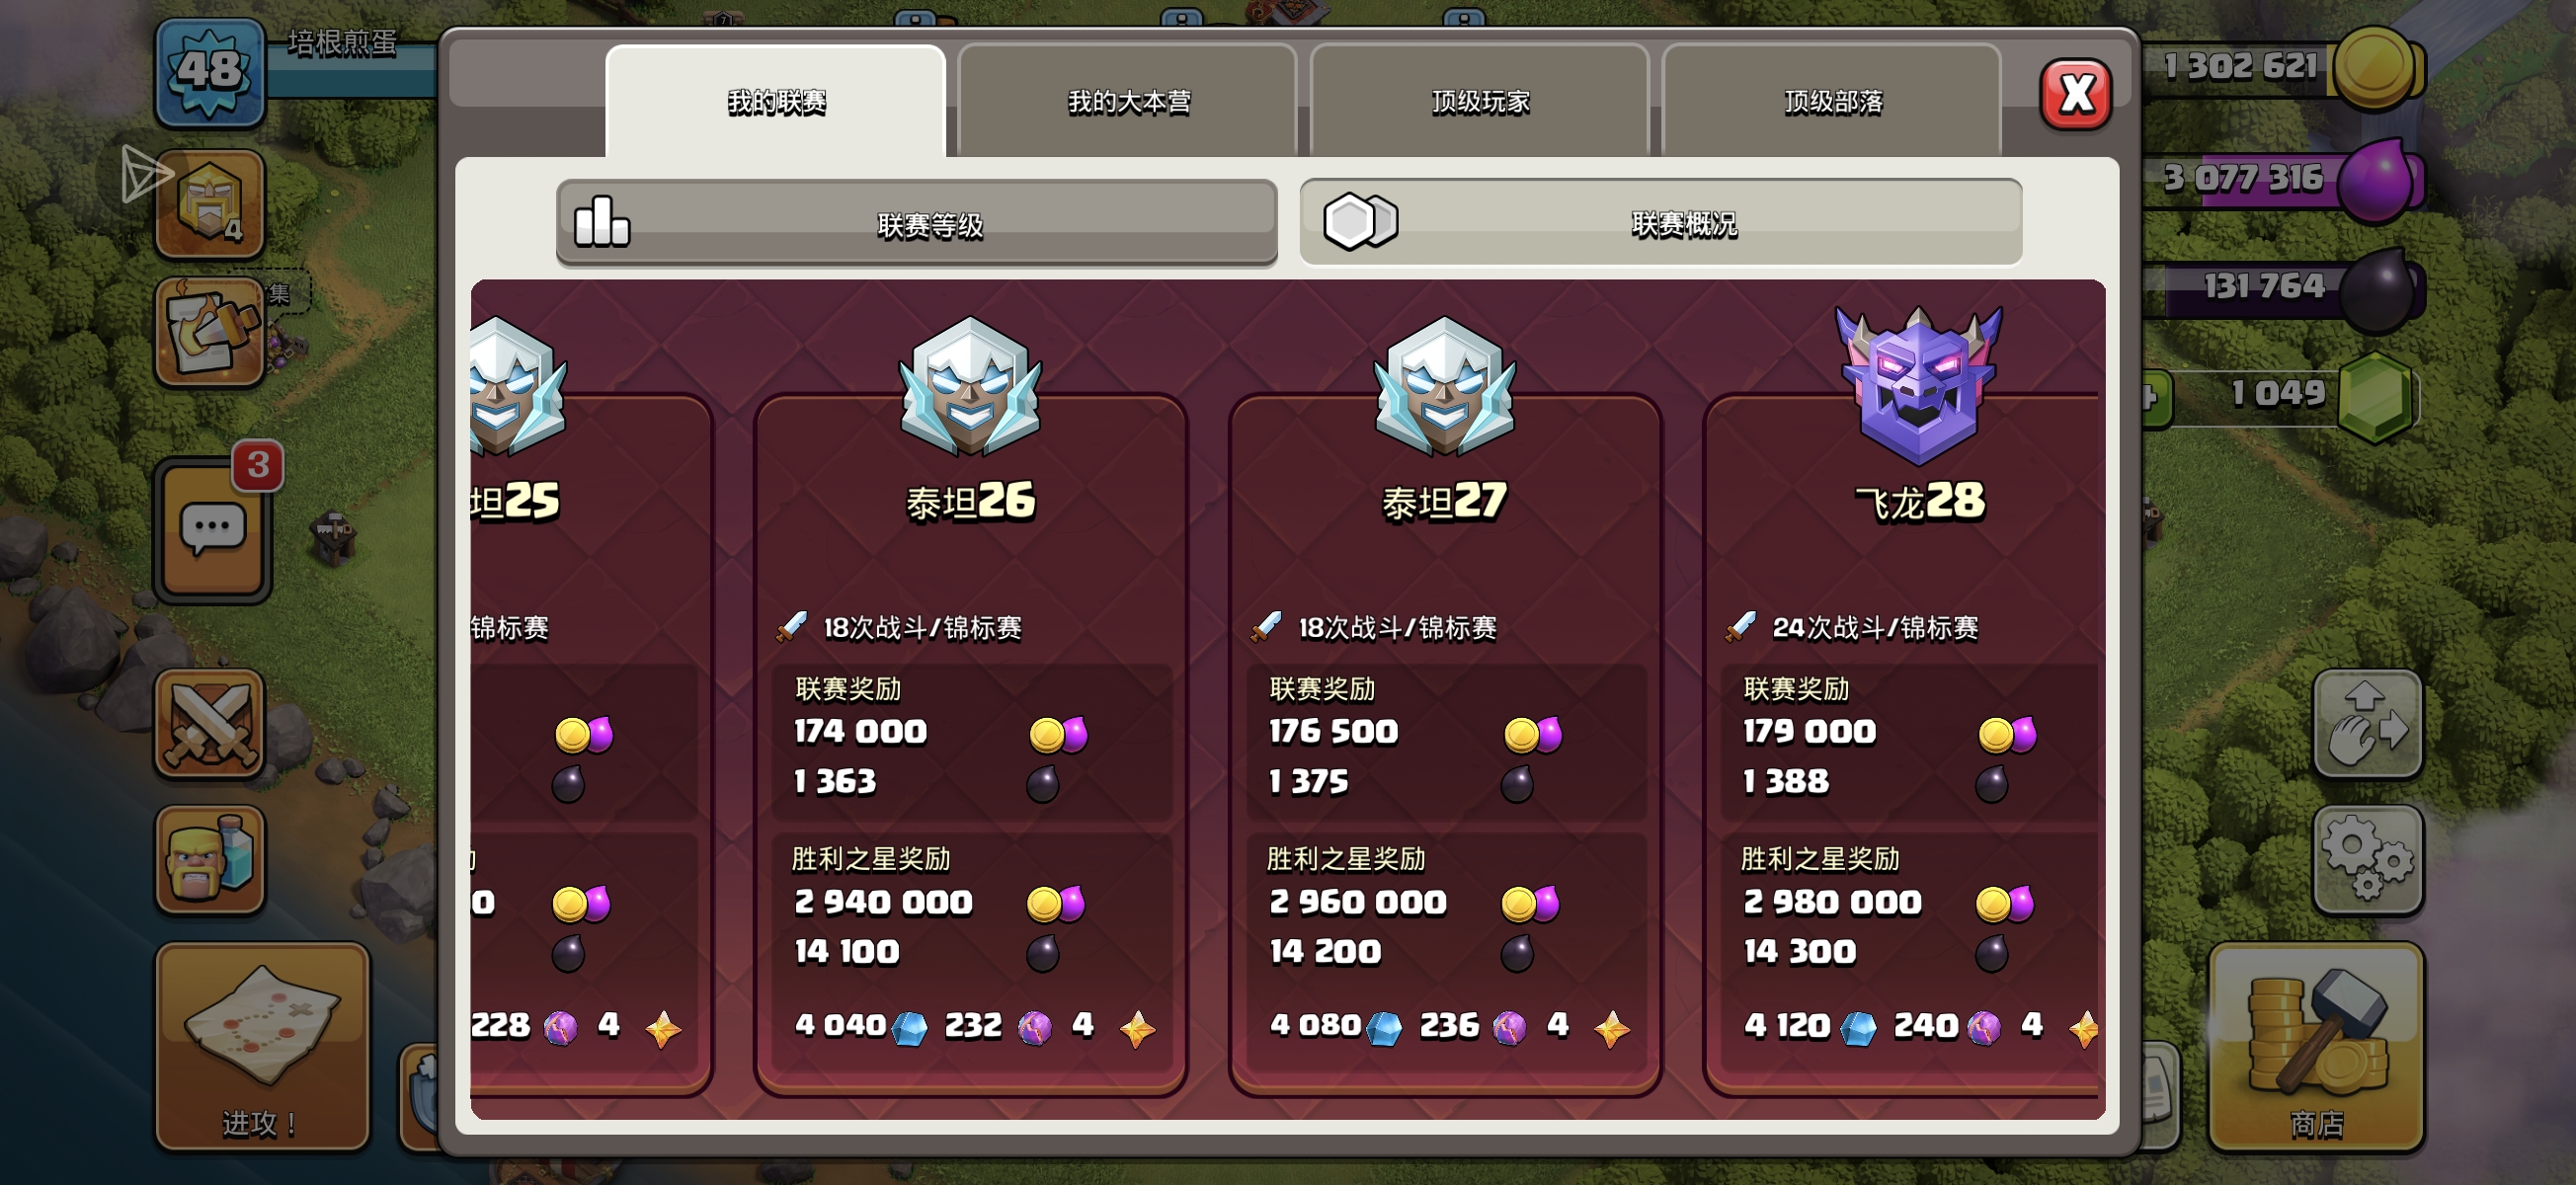This screenshot has height=1185, width=2576.
Task: Switch to the 顶级玩家 tab
Action: (1480, 101)
